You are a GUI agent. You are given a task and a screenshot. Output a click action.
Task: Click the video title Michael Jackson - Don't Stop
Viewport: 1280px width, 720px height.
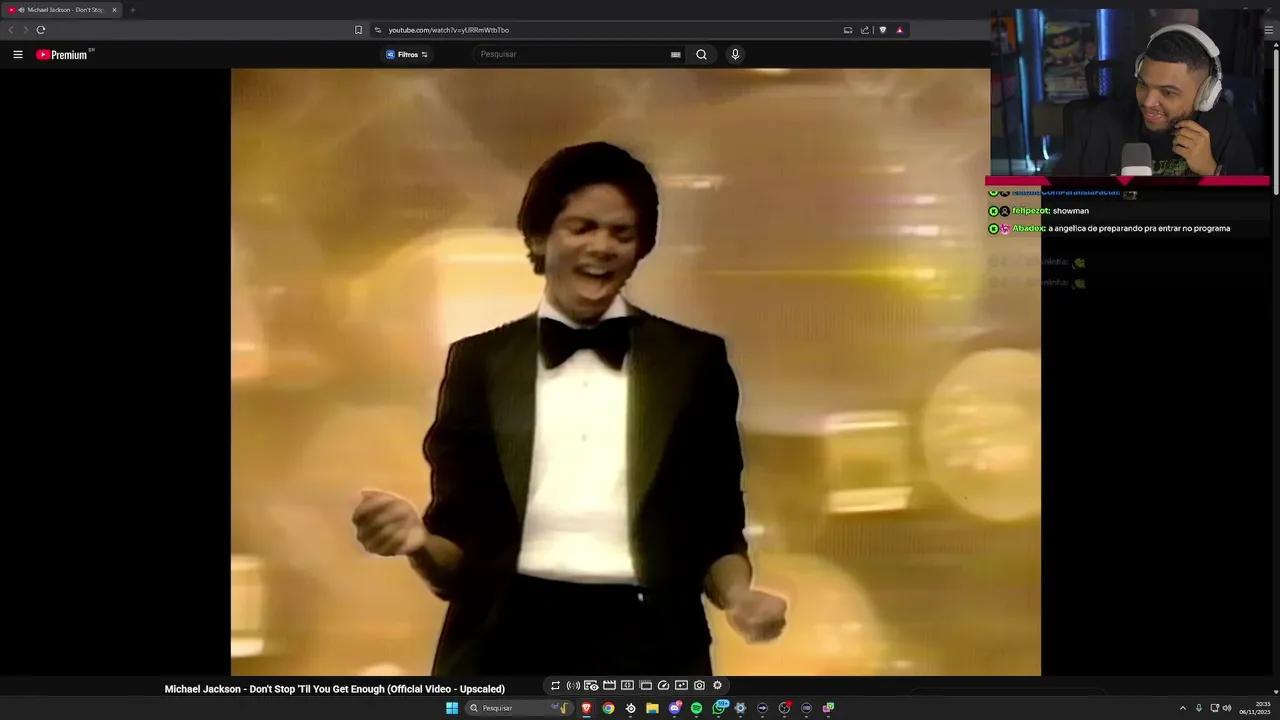[335, 689]
